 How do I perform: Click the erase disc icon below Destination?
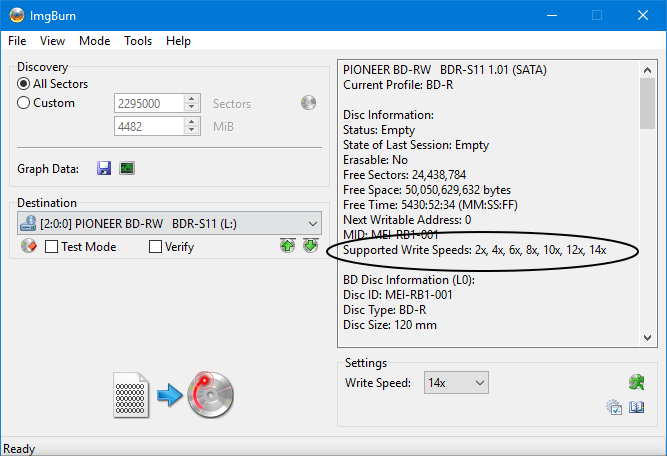click(29, 246)
